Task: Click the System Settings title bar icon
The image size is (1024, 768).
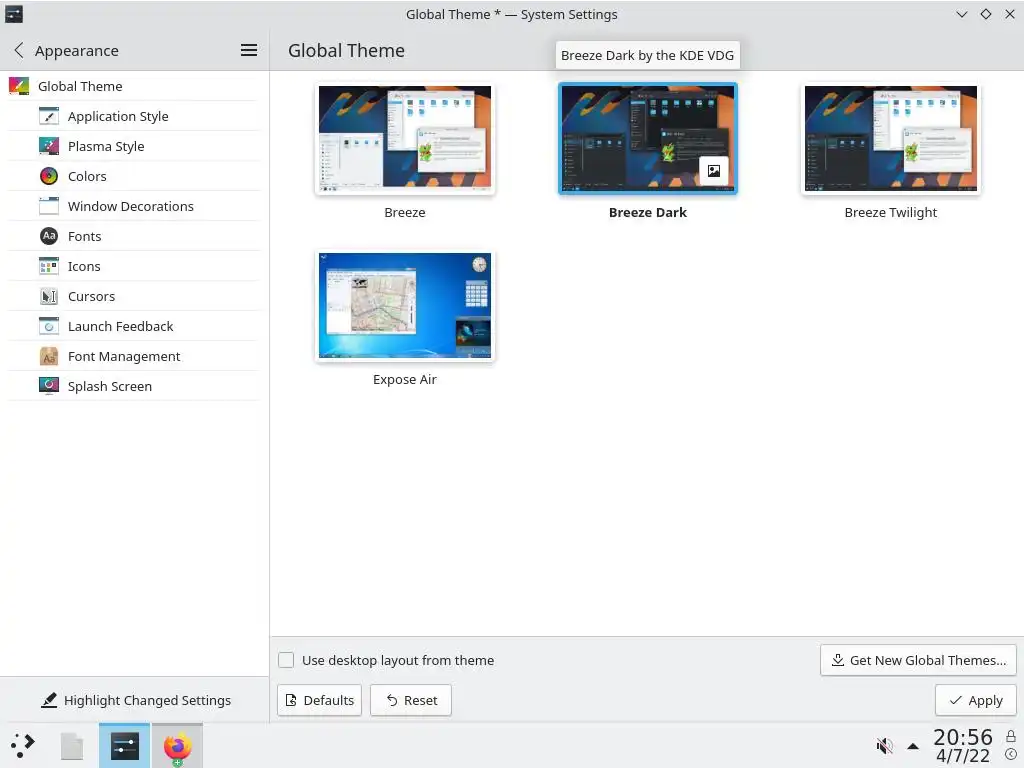Action: [x=14, y=14]
